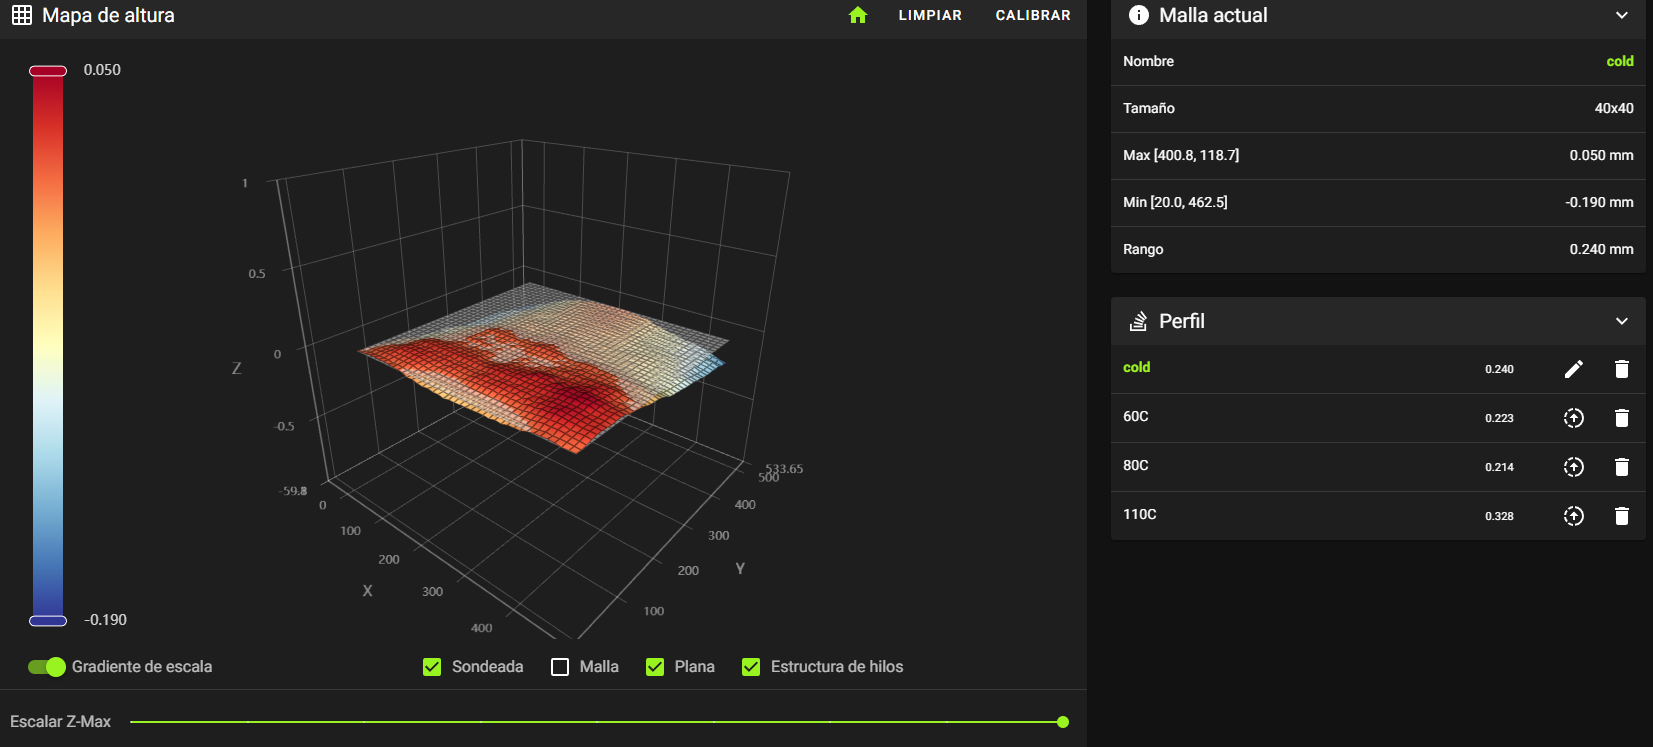Load the 60C mesh profile icon
The width and height of the screenshot is (1653, 747).
1573,418
